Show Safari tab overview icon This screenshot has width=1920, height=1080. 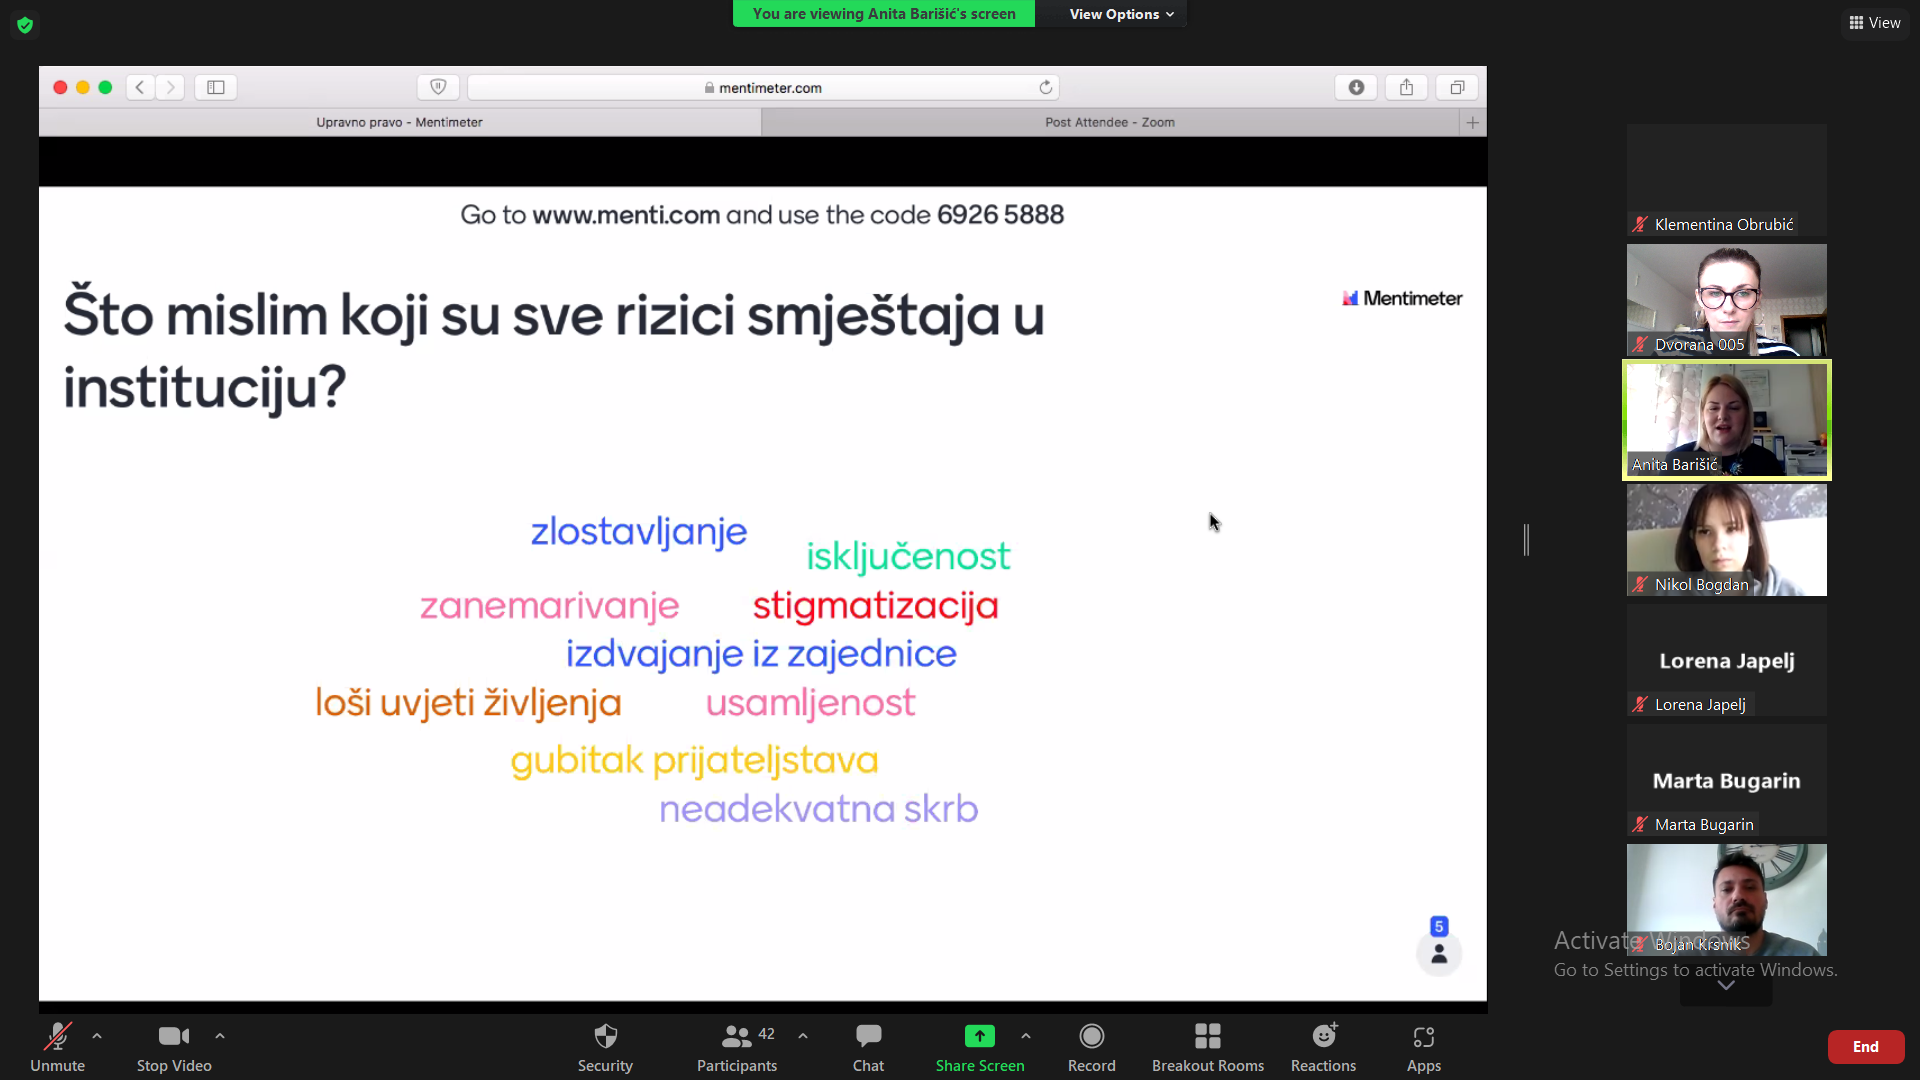(1457, 88)
